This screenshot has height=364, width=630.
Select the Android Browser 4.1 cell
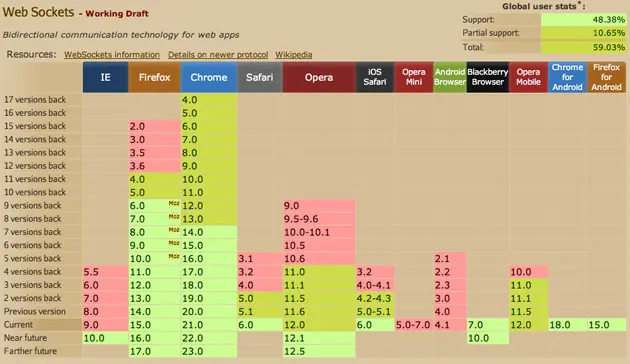[450, 325]
